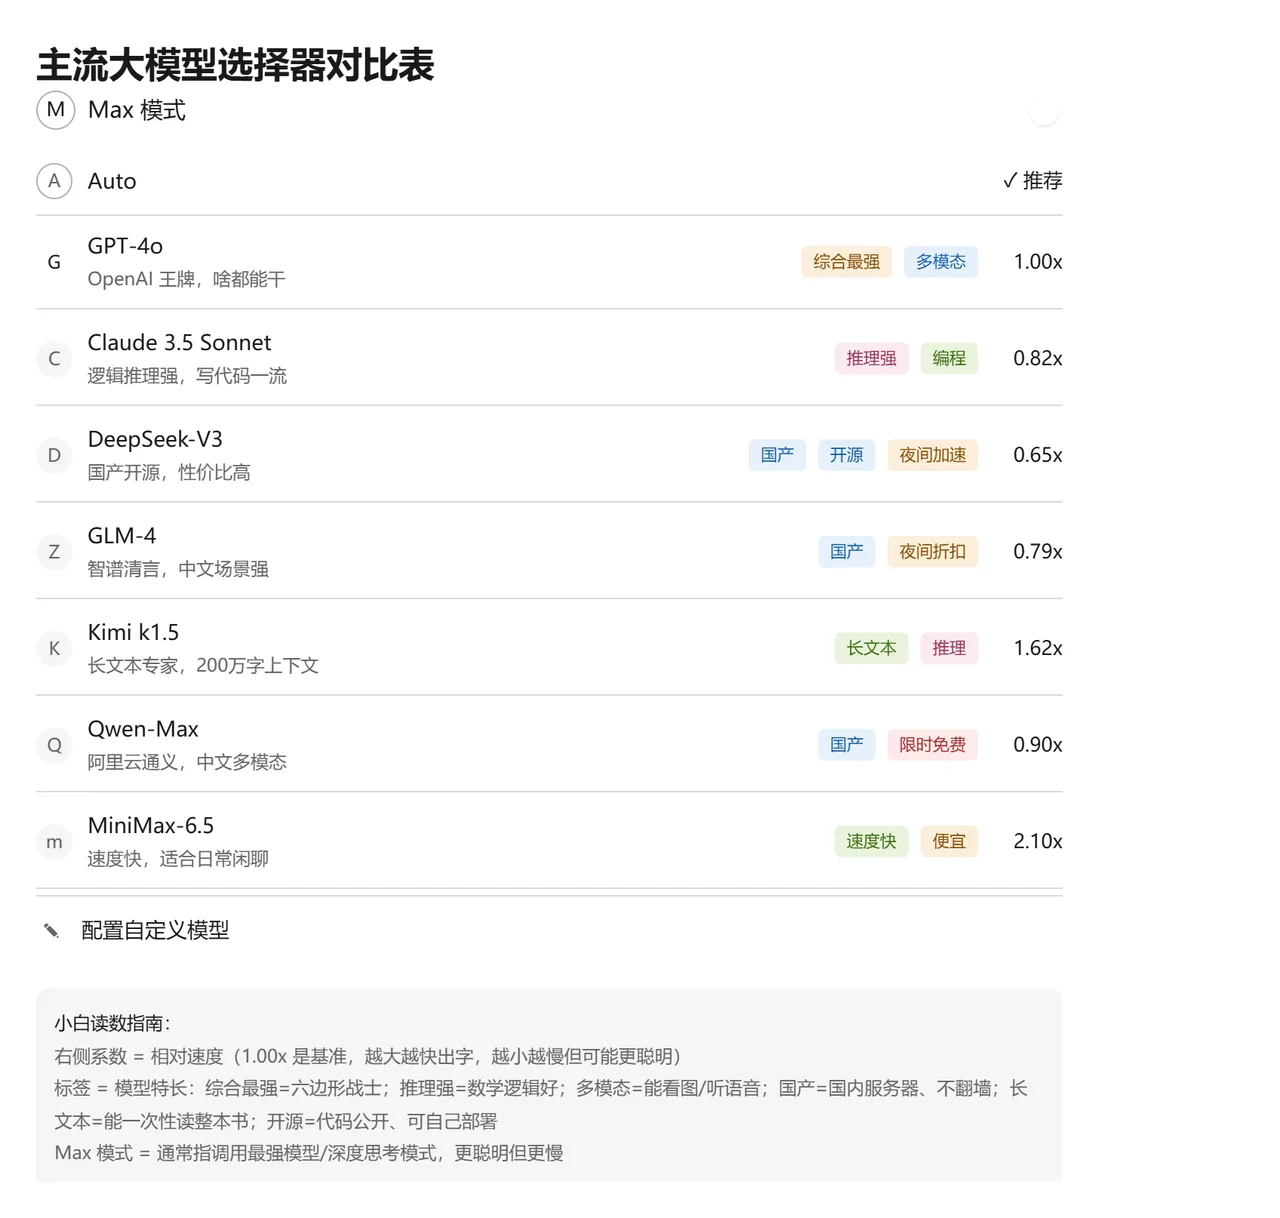This screenshot has width=1280, height=1218.
Task: Click description '智谱清言，中文场景强'
Action: (178, 569)
